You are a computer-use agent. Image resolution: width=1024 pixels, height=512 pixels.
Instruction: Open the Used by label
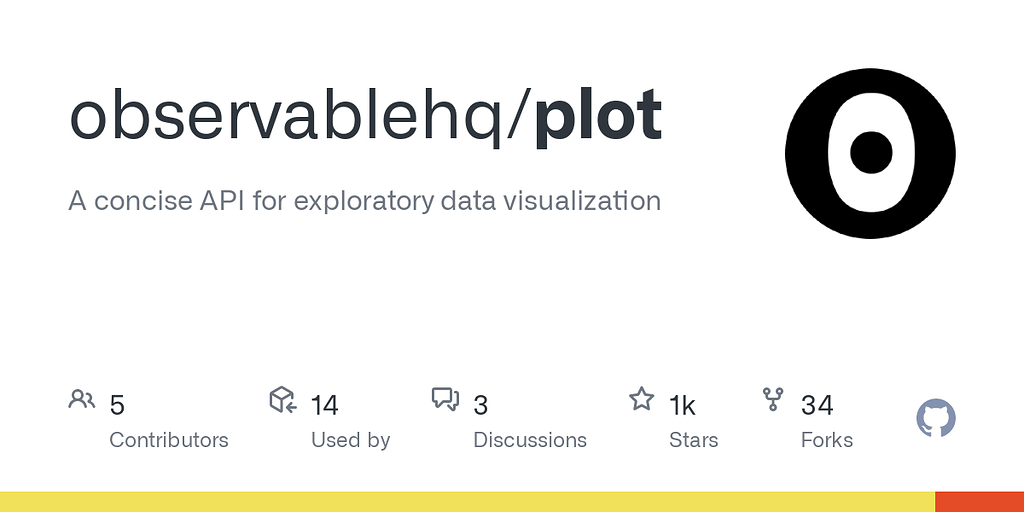[350, 441]
